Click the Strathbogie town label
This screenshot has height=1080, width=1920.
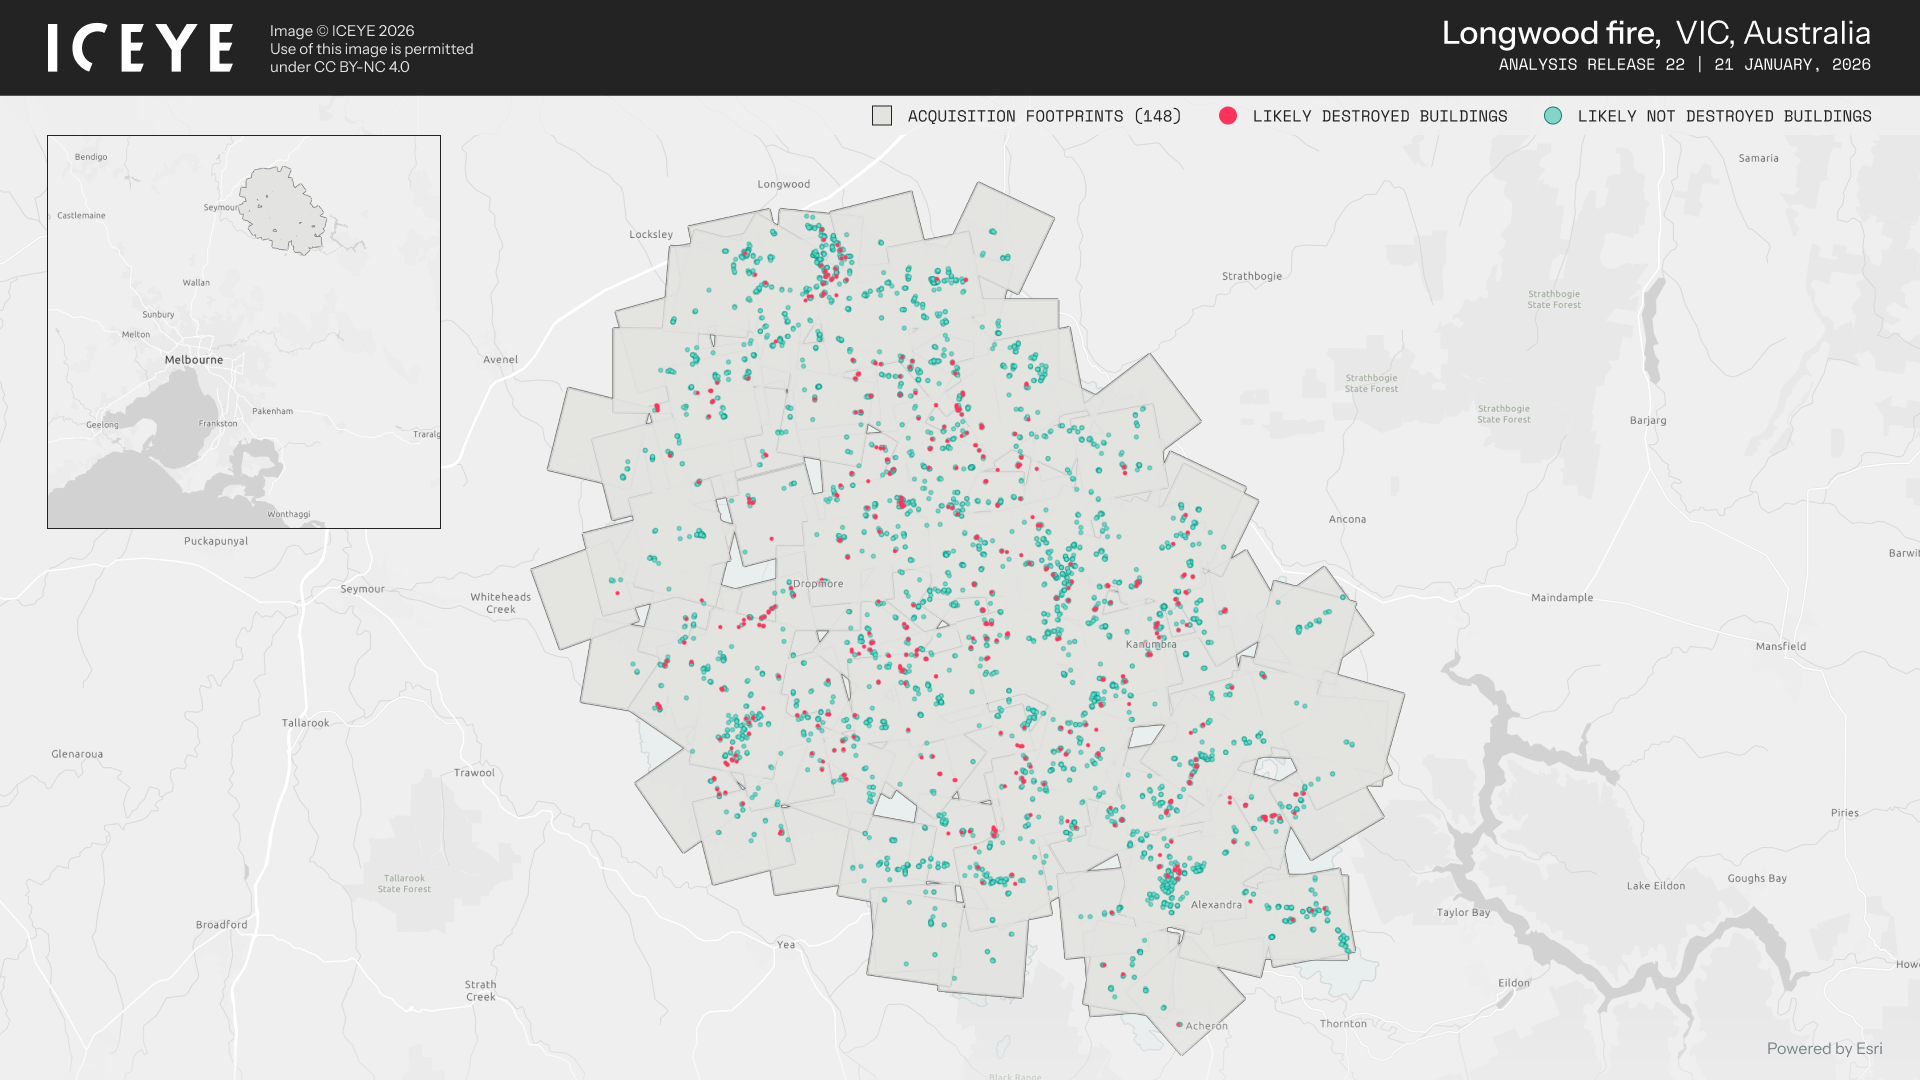tap(1251, 276)
